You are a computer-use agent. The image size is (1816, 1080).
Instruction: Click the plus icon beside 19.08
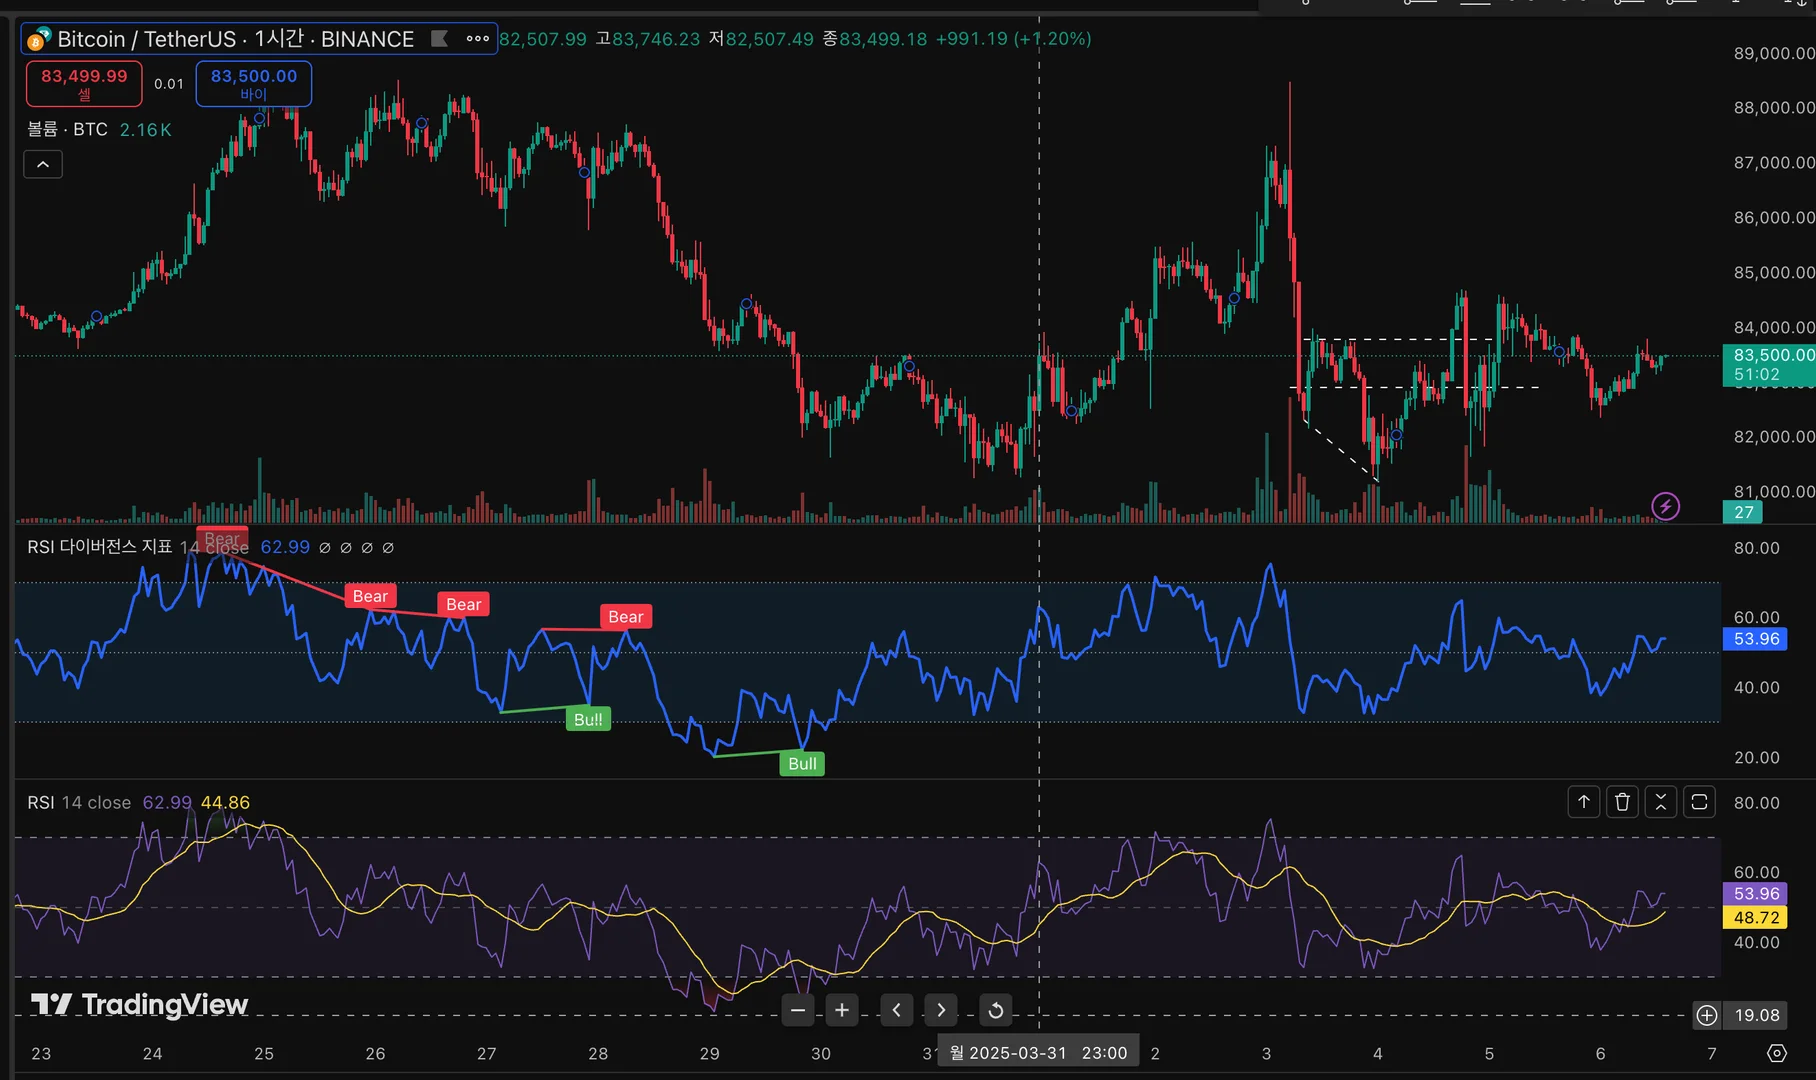tap(1706, 1016)
